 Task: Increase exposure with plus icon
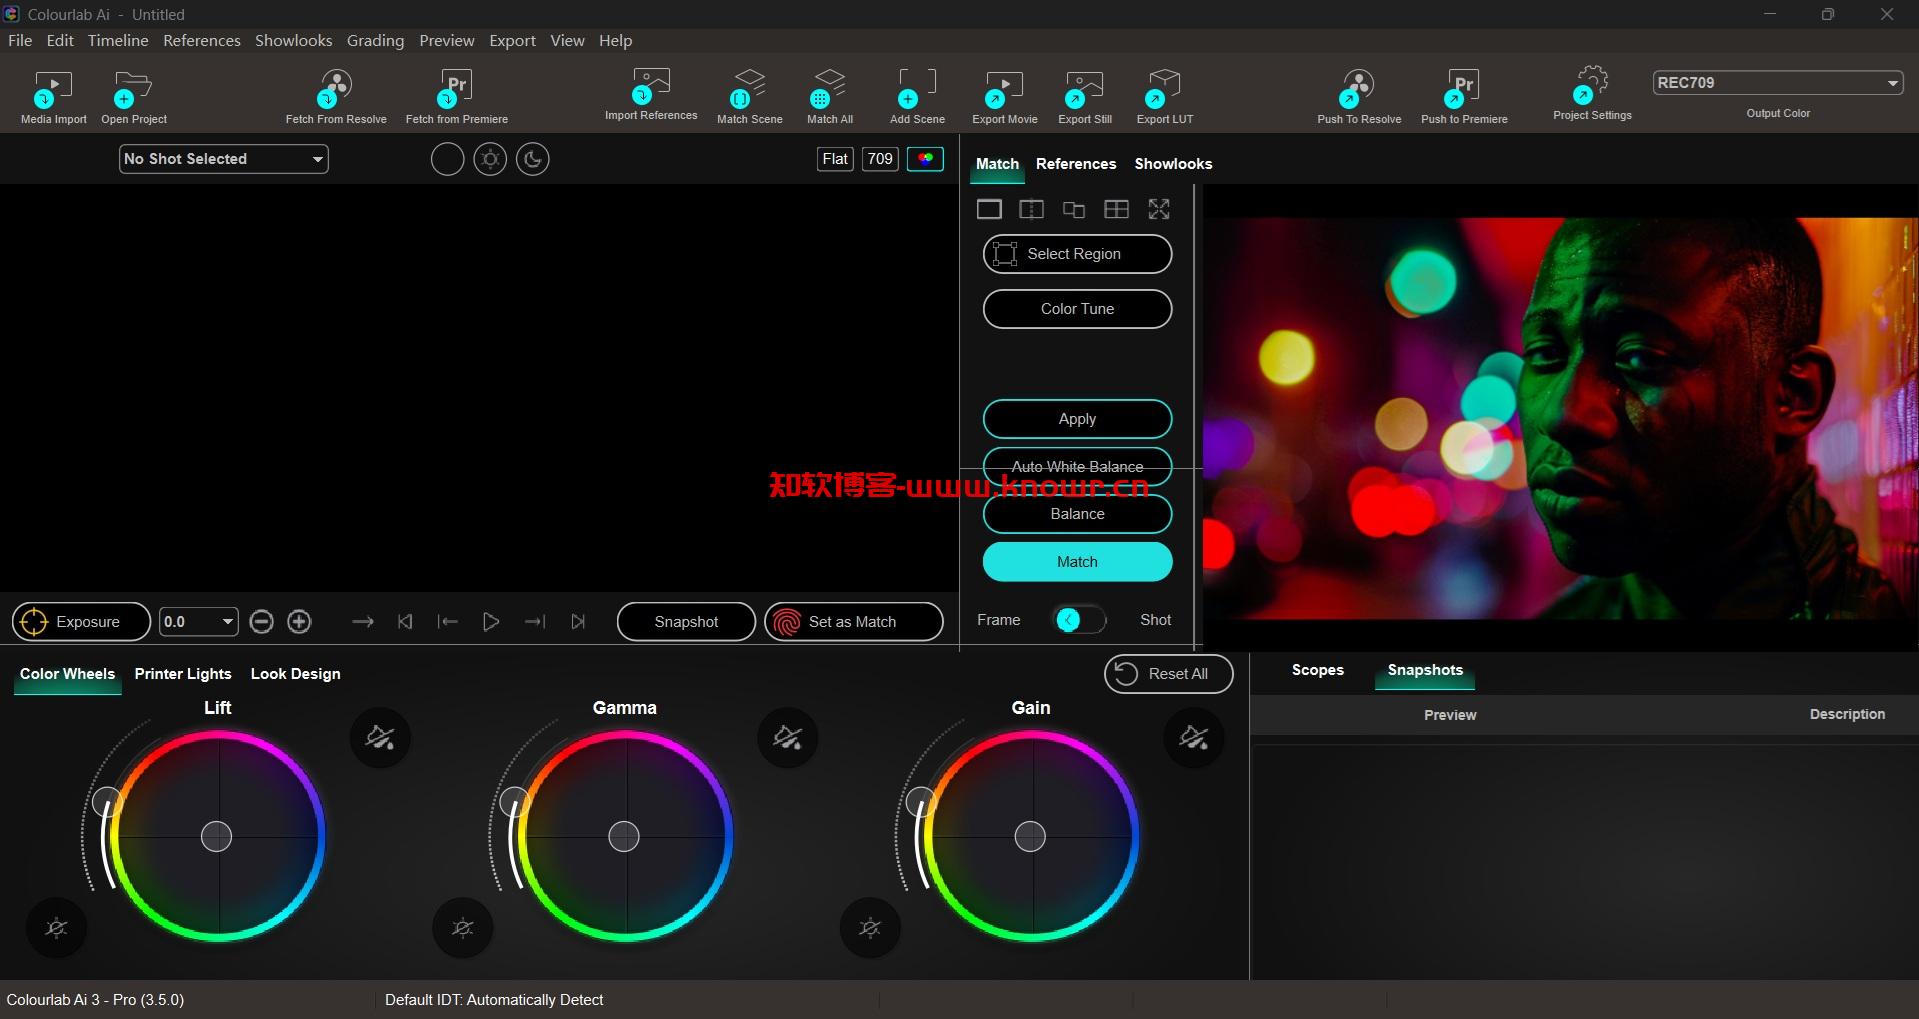(299, 622)
